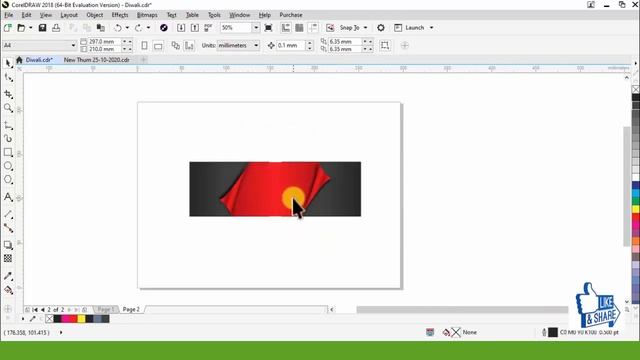Click the page width 297.0 mm field
The height and width of the screenshot is (360, 640).
104,42
